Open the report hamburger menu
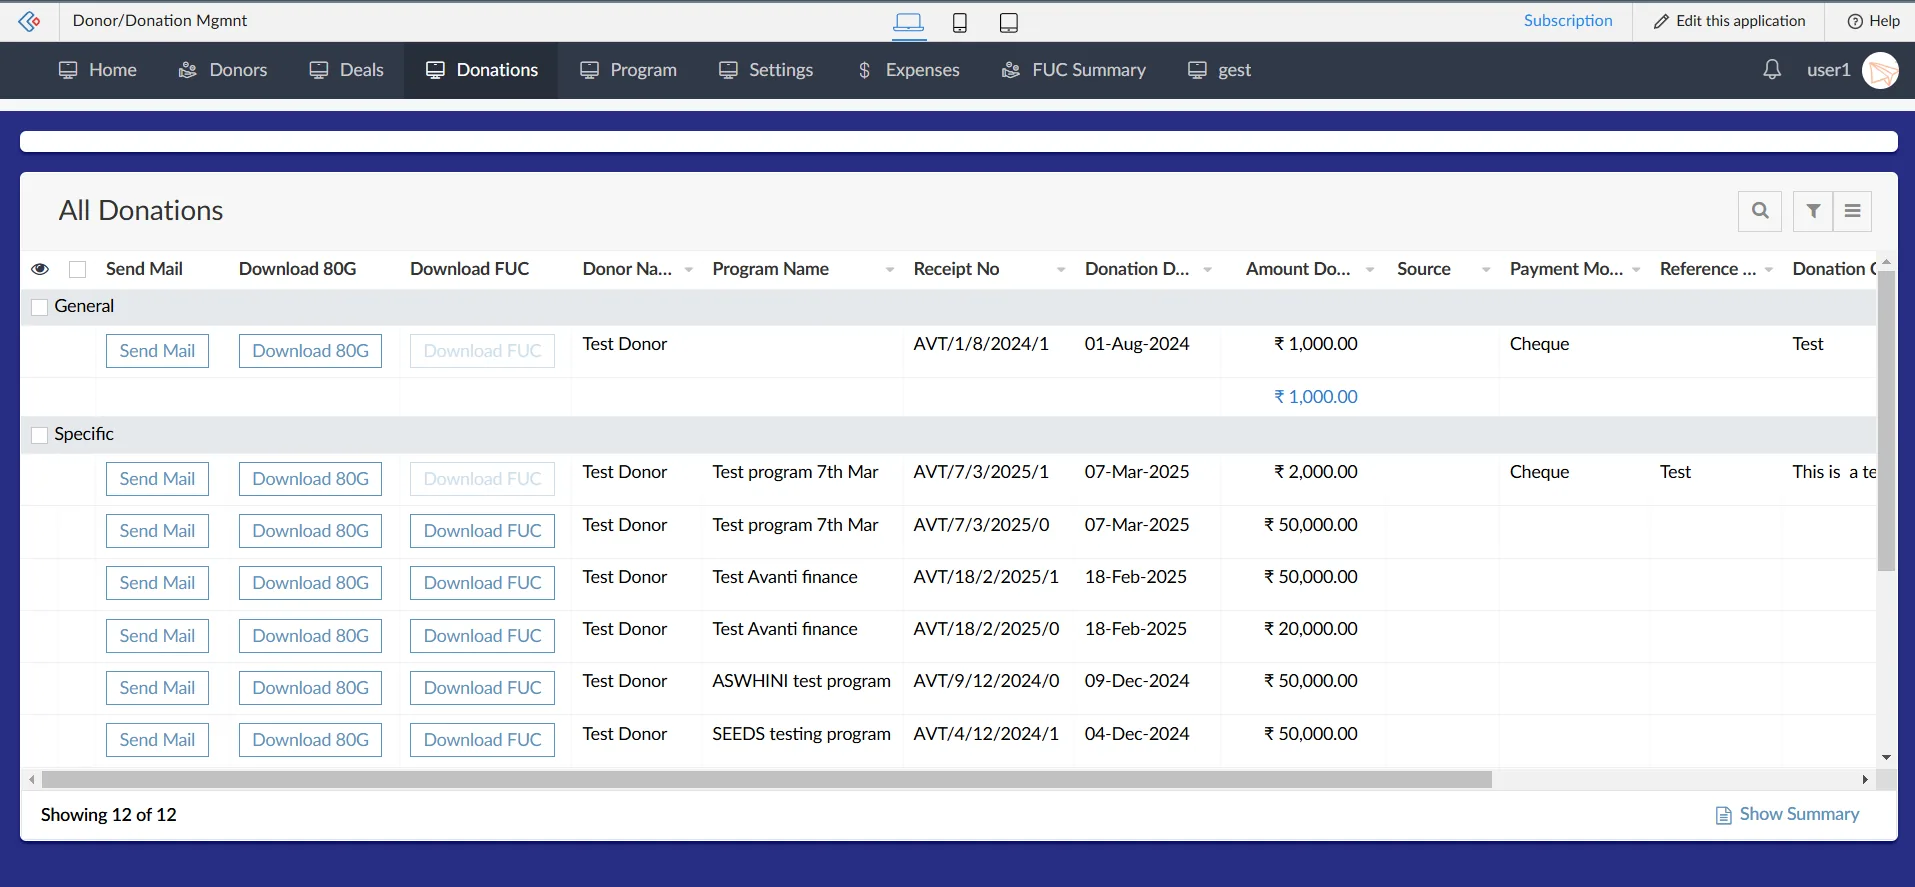Image resolution: width=1915 pixels, height=887 pixels. [1852, 211]
